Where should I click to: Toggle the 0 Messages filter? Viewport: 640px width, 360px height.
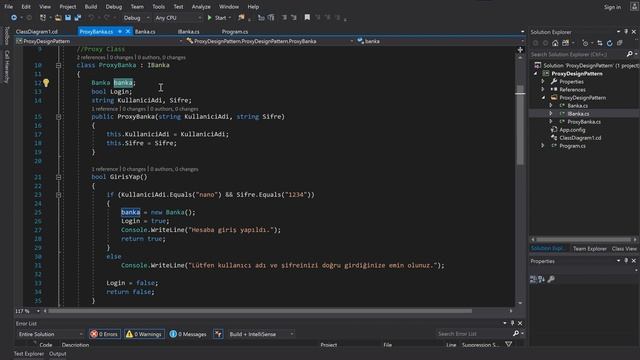click(x=188, y=334)
